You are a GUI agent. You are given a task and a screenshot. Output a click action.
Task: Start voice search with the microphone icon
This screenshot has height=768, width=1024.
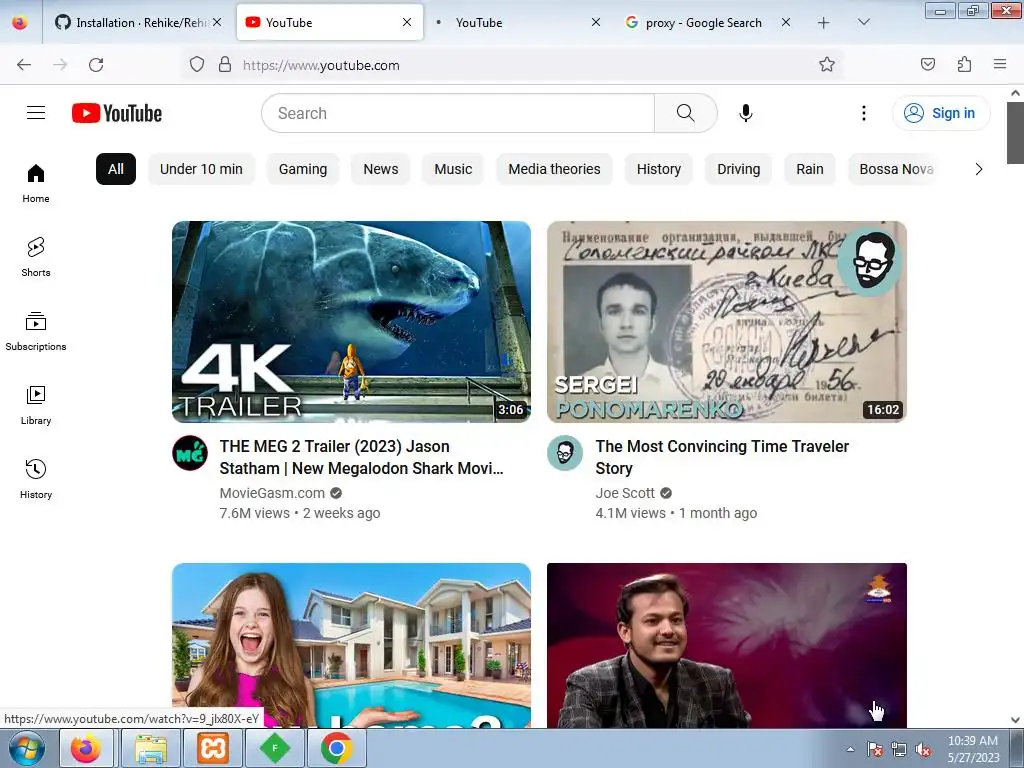(745, 113)
